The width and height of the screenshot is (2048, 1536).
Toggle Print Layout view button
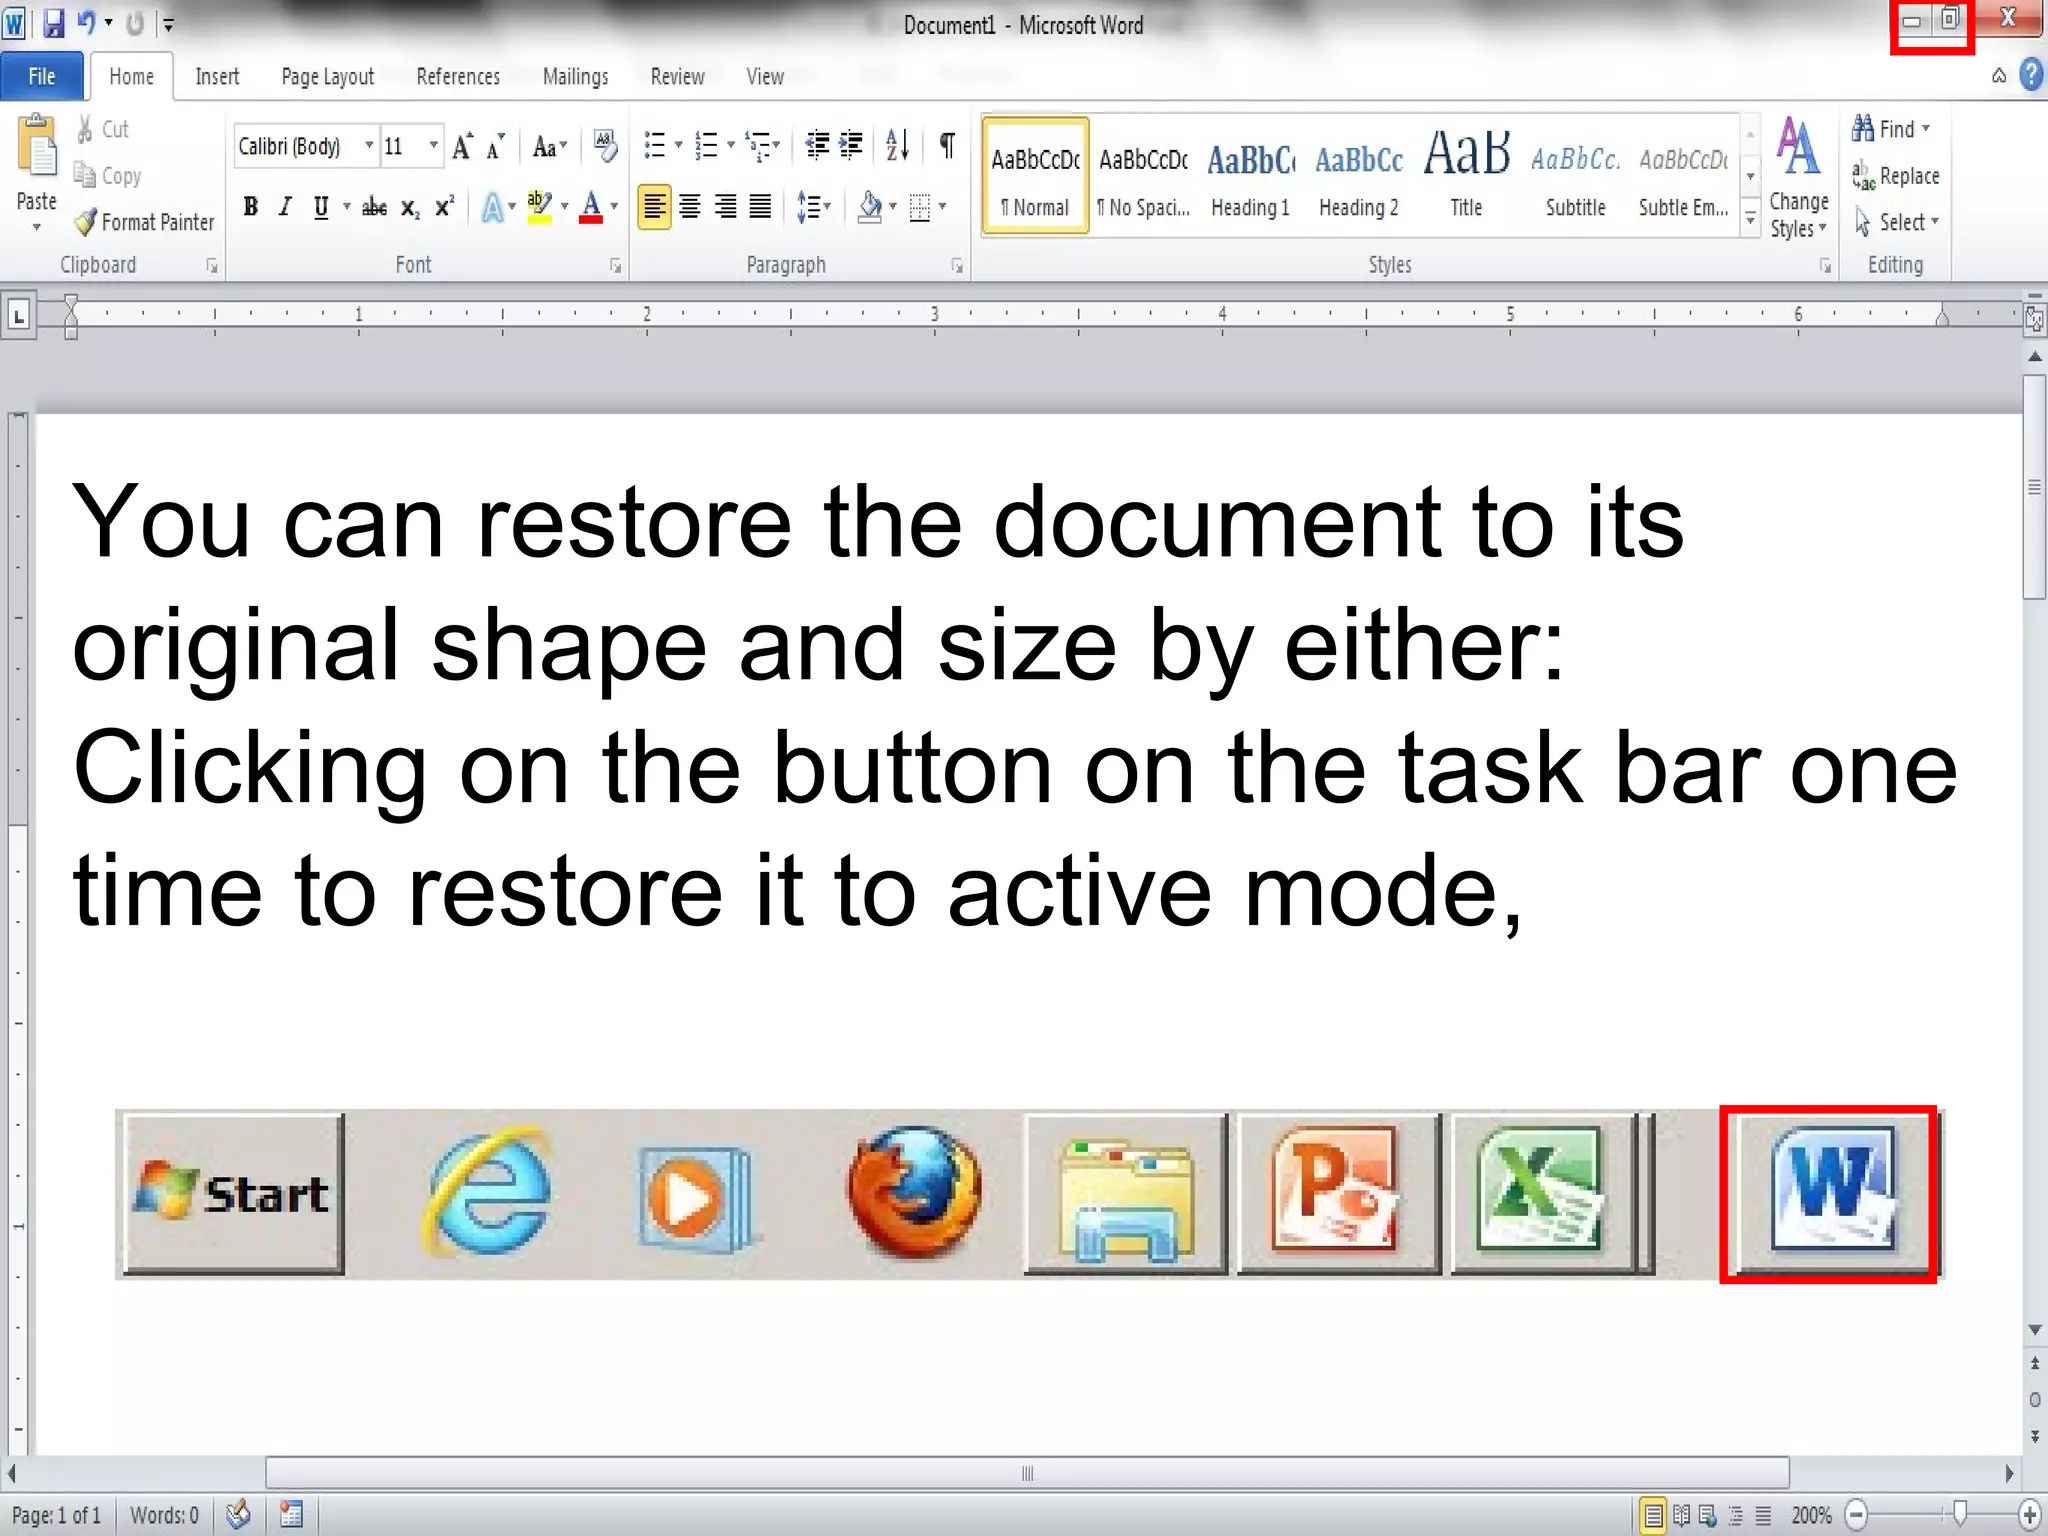[1654, 1515]
